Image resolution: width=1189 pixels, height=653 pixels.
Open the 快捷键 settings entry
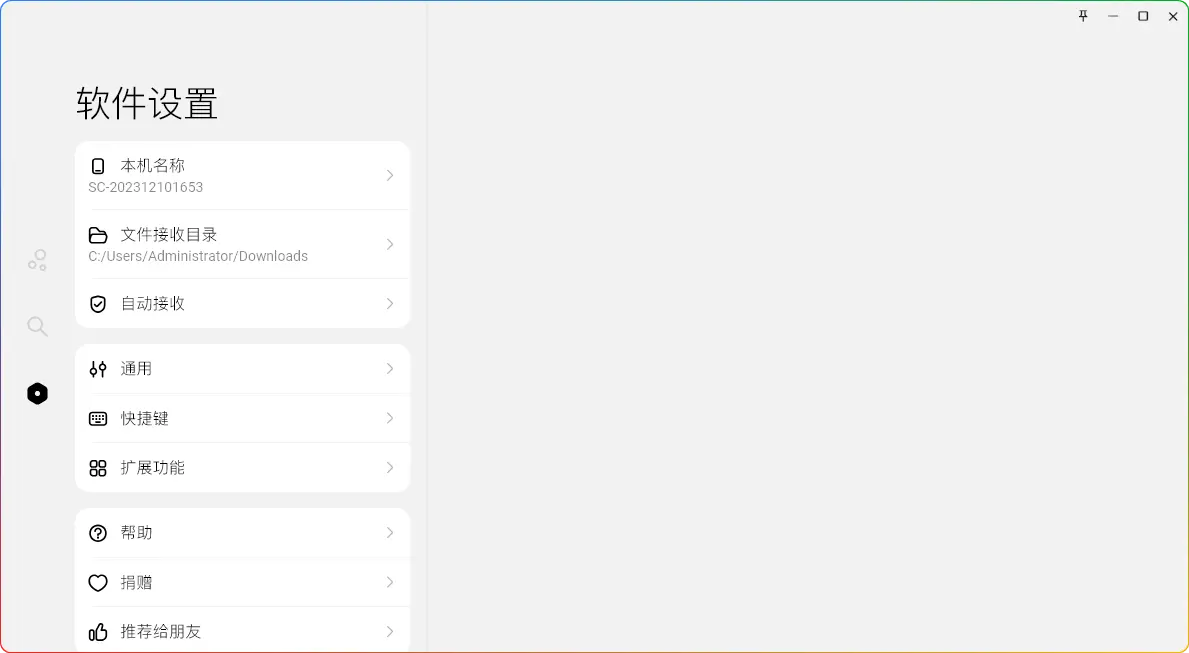tap(145, 419)
